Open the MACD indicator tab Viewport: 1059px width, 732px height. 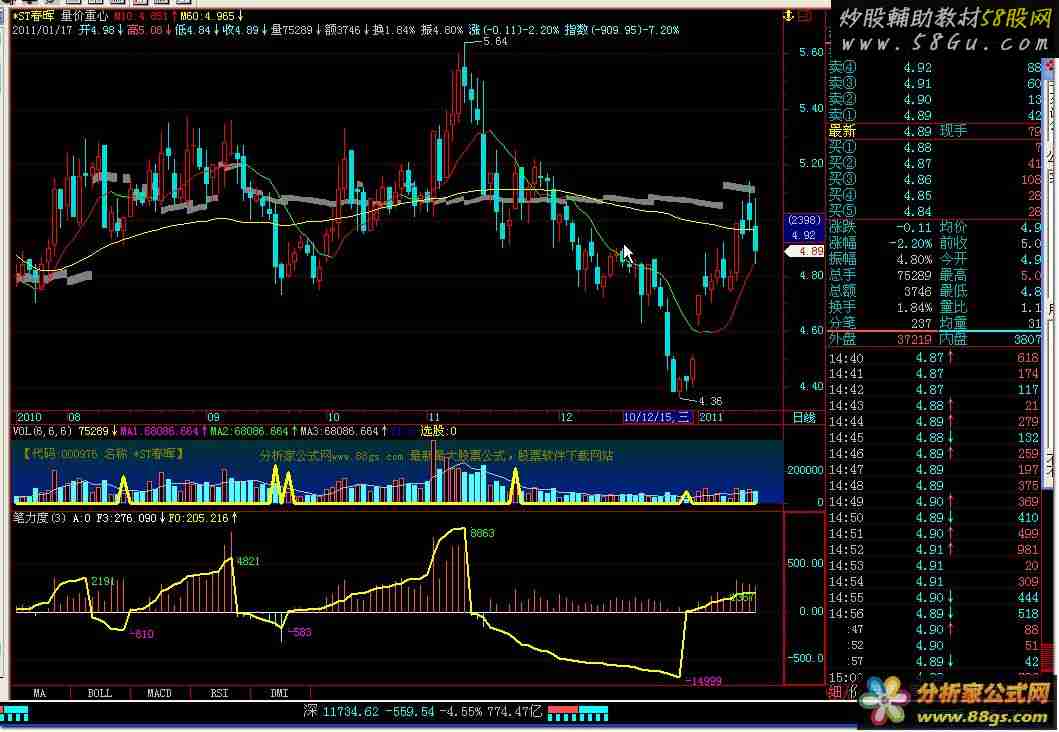(x=159, y=693)
